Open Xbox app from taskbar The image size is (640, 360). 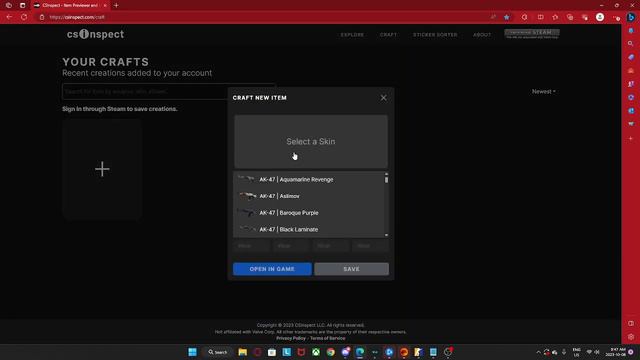pyautogui.click(x=316, y=352)
